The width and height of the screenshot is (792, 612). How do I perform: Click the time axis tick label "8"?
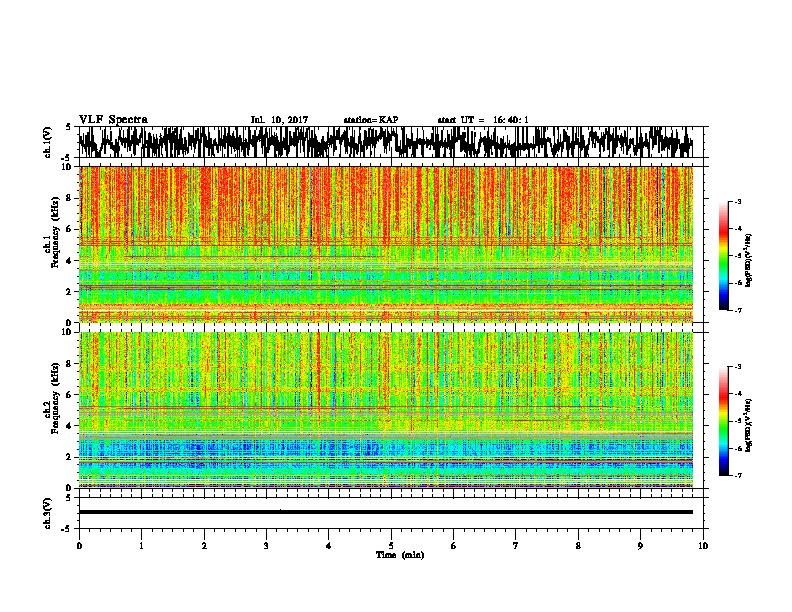[578, 546]
